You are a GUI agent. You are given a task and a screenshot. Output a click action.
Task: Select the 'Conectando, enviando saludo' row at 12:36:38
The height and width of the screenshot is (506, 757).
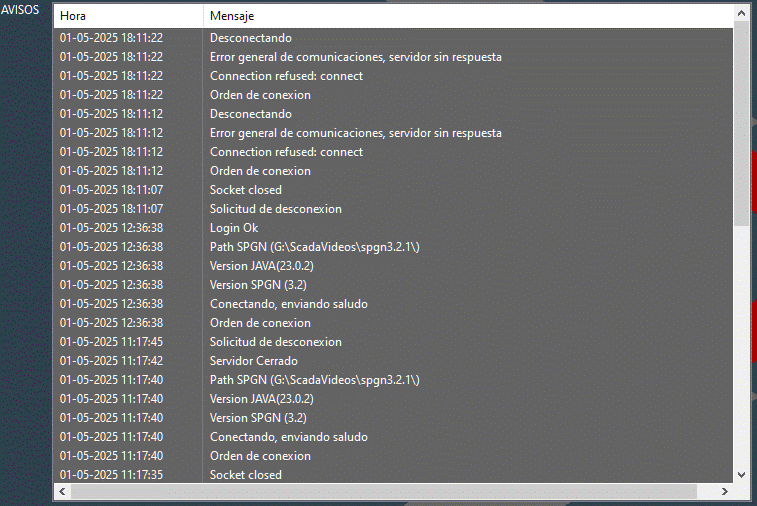coord(393,304)
